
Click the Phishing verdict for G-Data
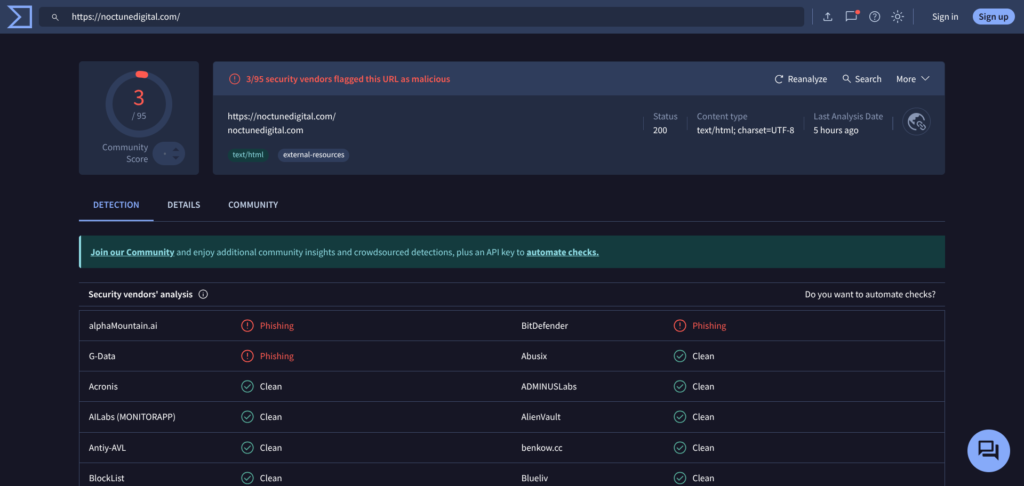pyautogui.click(x=277, y=356)
